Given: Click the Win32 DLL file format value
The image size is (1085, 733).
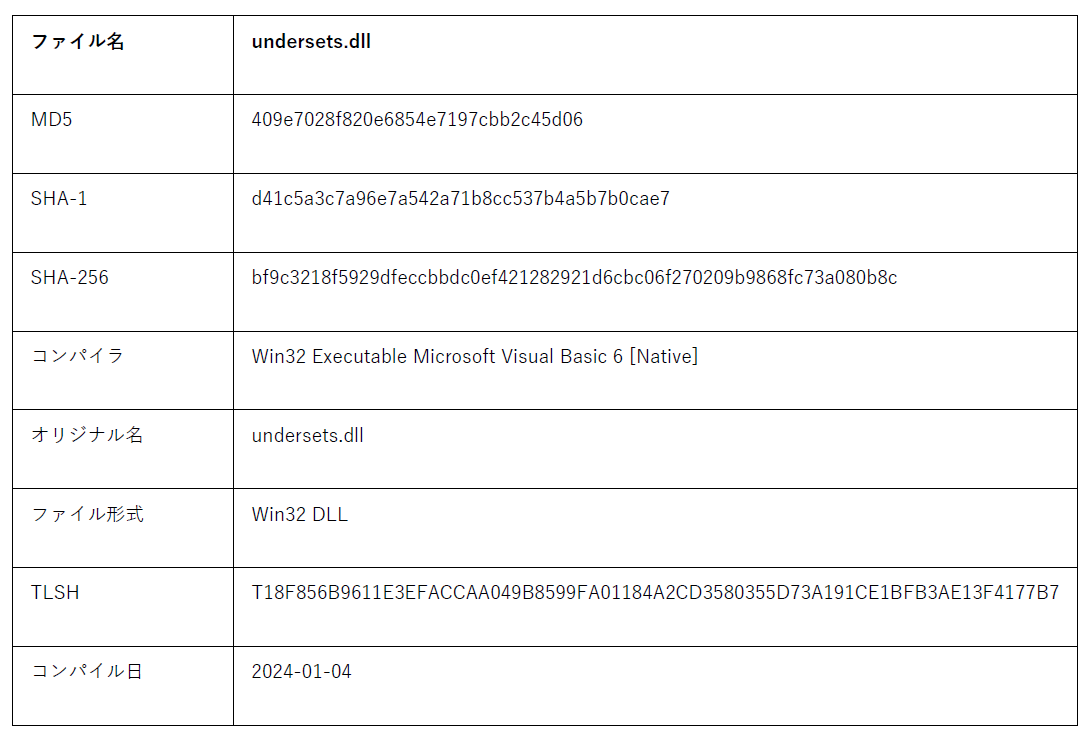Looking at the screenshot, I should (x=299, y=515).
